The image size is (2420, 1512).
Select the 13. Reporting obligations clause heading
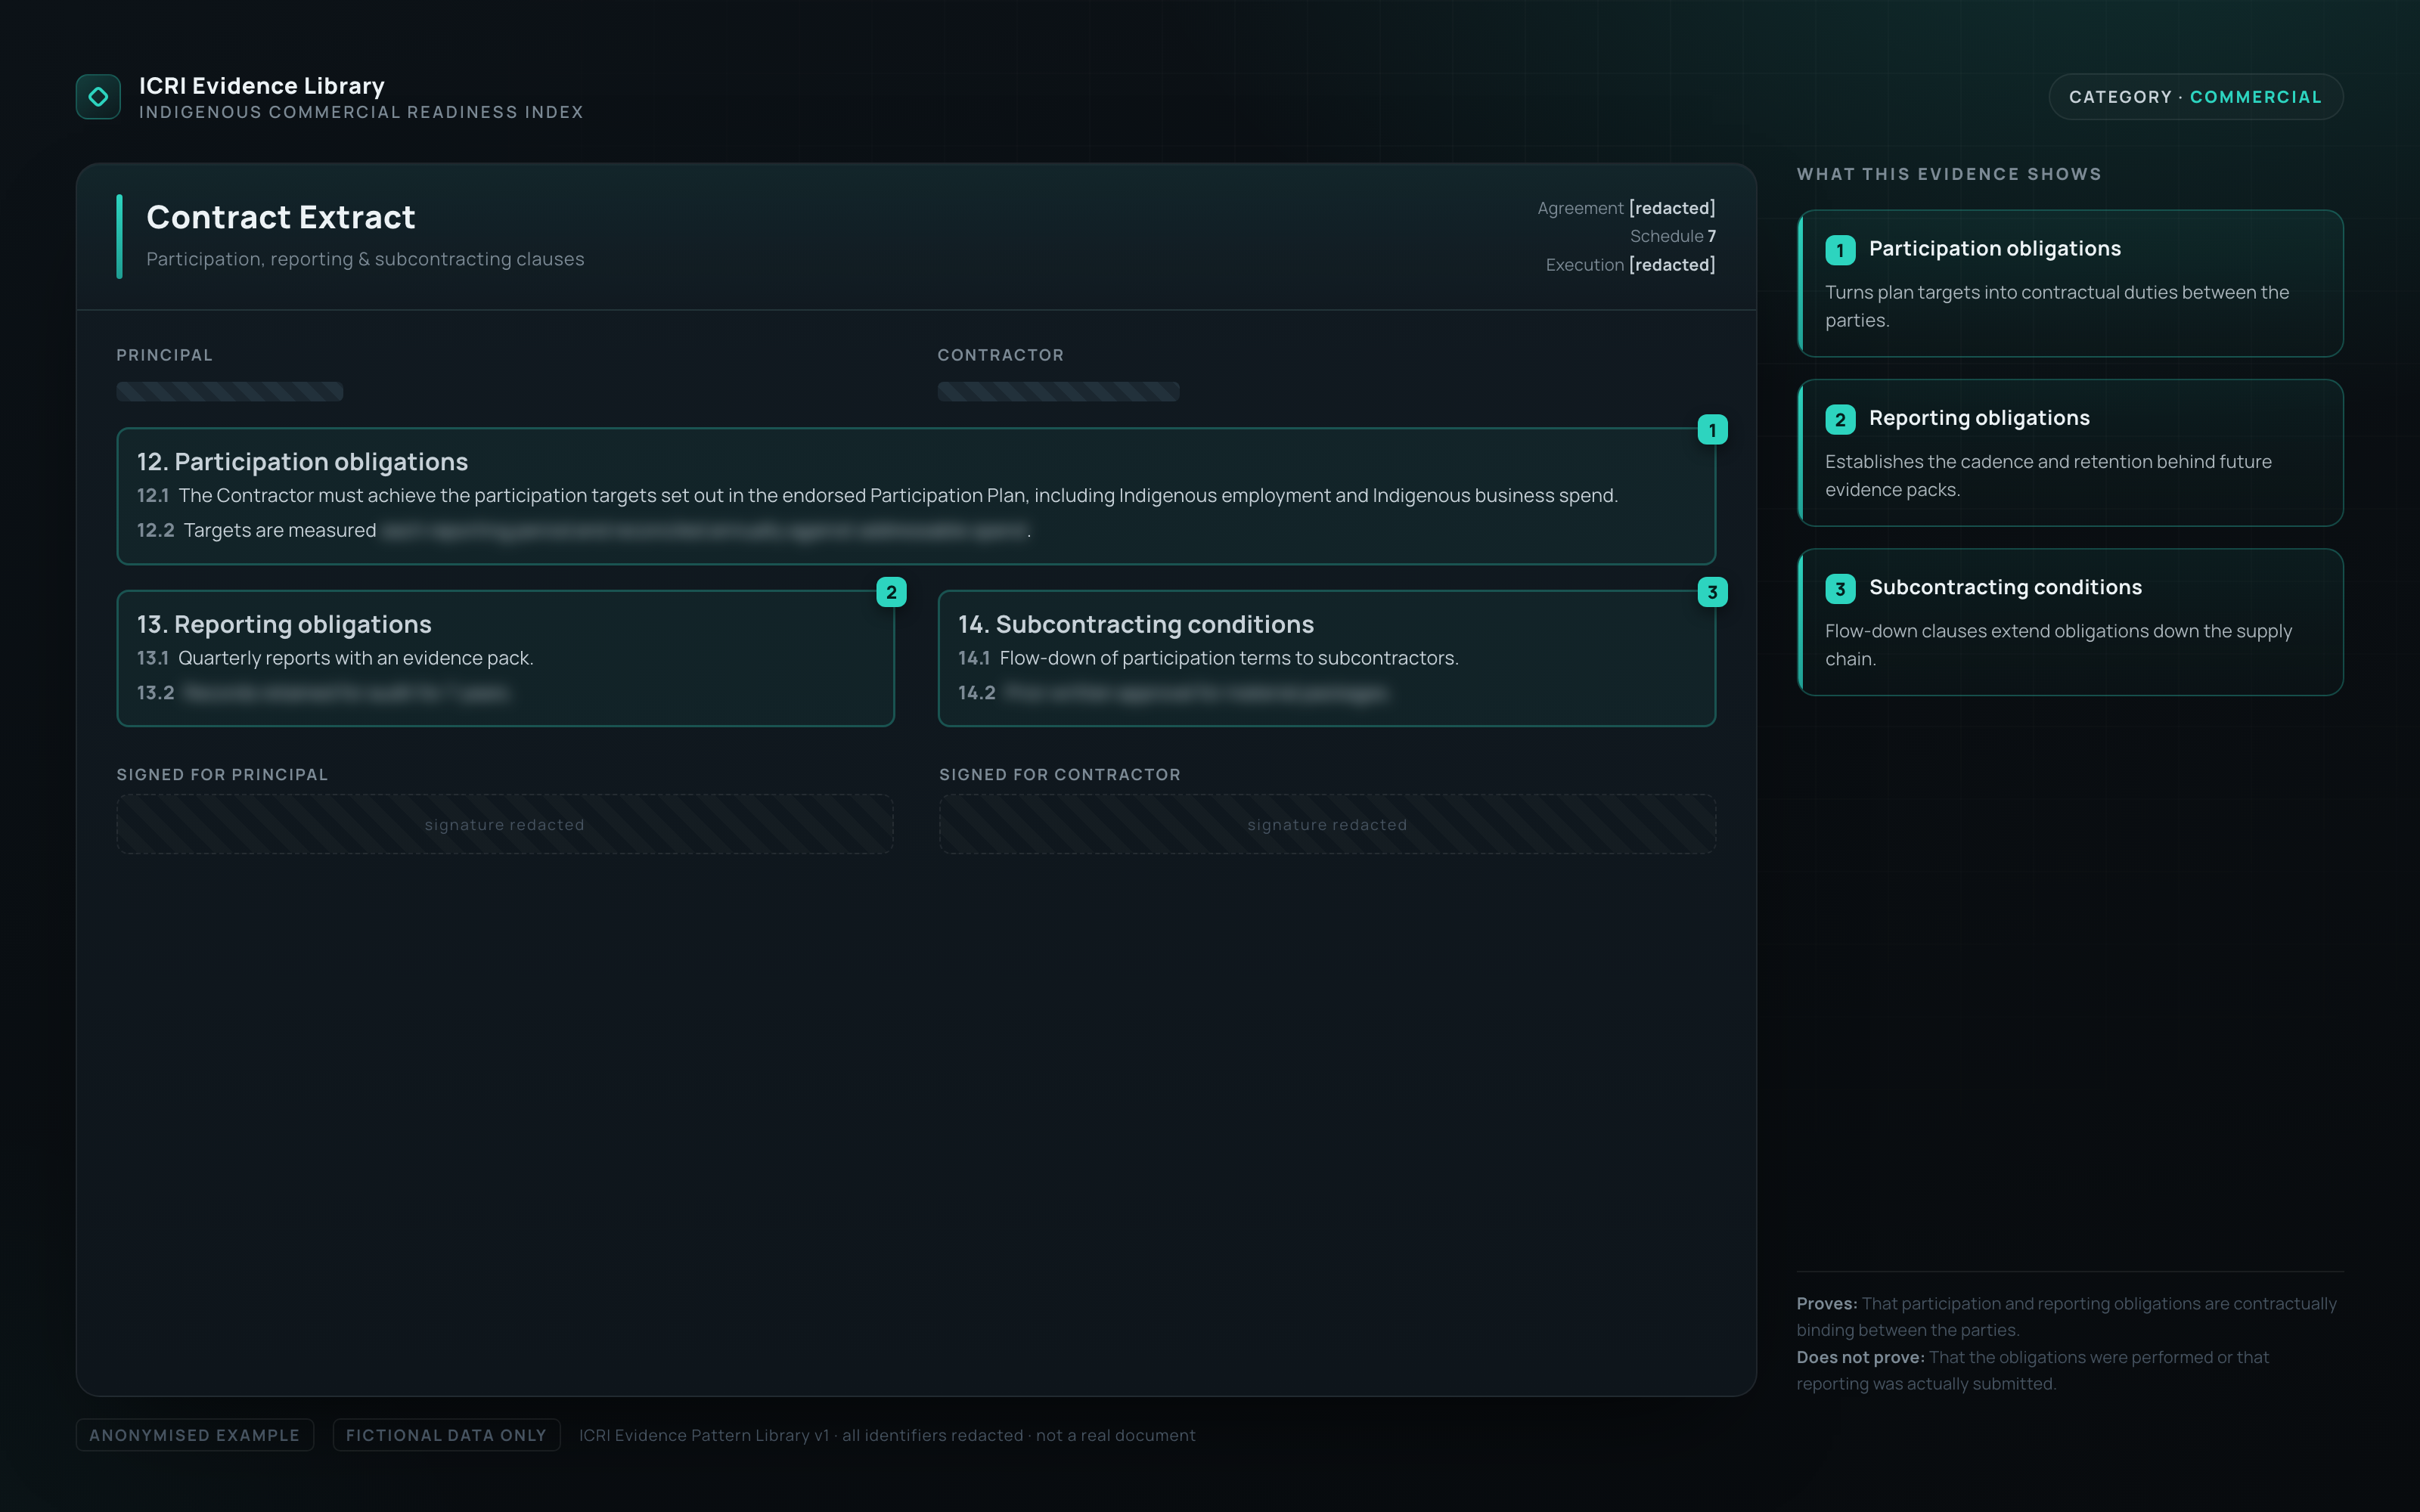point(284,624)
